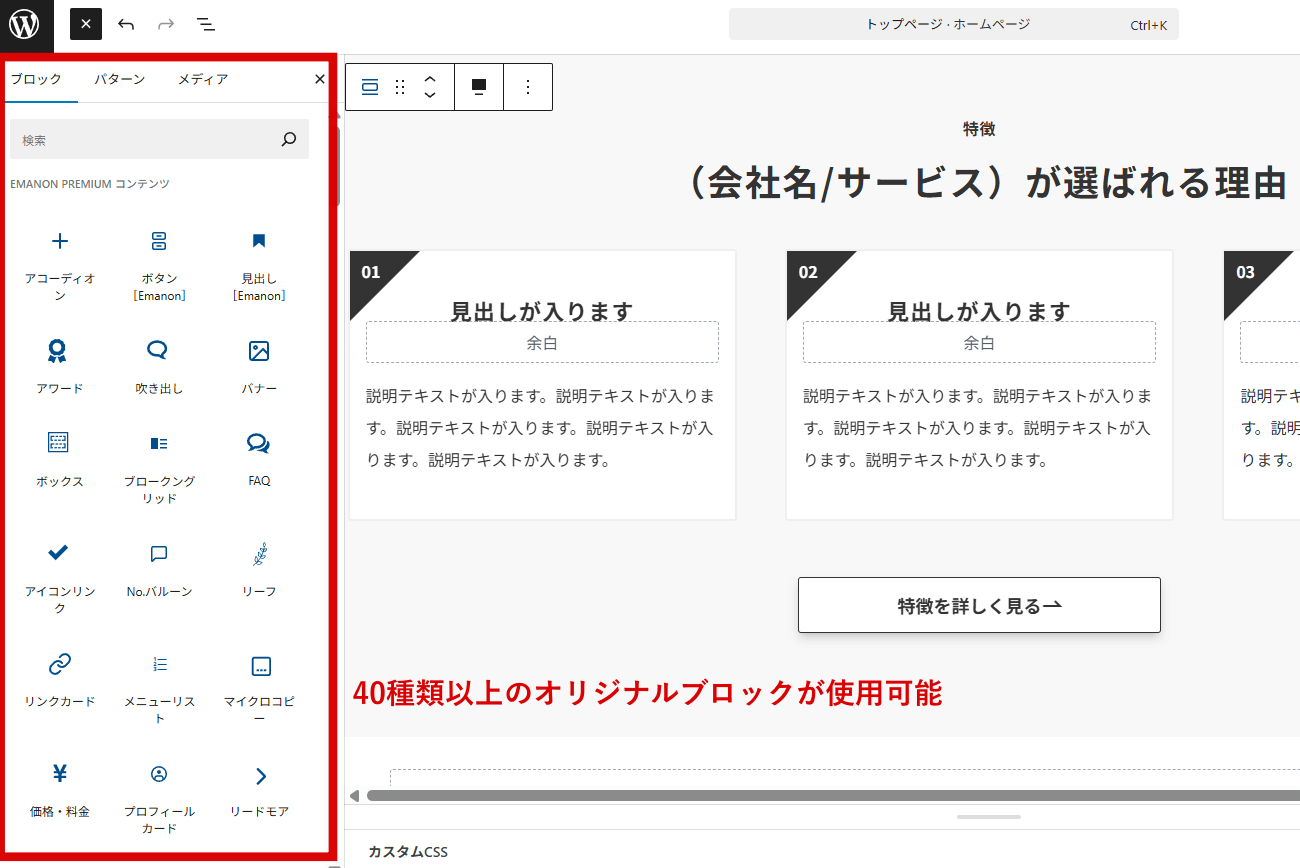Add the FAQ block
Image resolution: width=1300 pixels, height=868 pixels.
(x=259, y=458)
